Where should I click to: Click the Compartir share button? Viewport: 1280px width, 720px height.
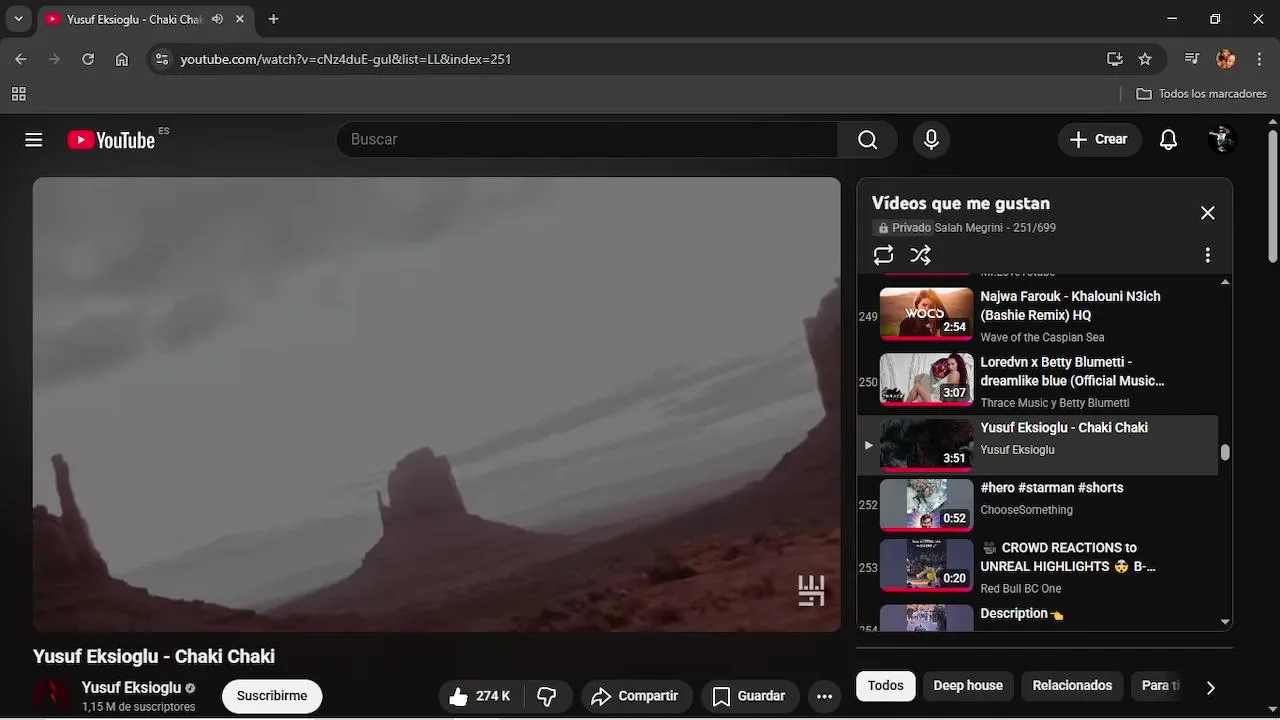(635, 696)
